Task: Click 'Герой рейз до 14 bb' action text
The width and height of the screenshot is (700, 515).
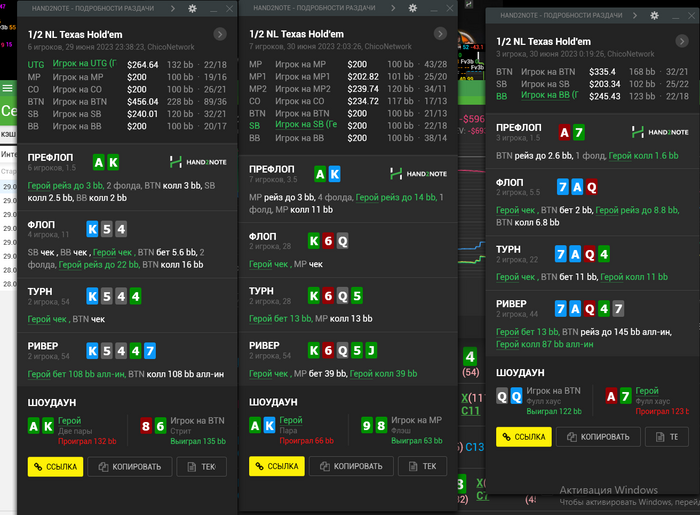Action: 396,197
